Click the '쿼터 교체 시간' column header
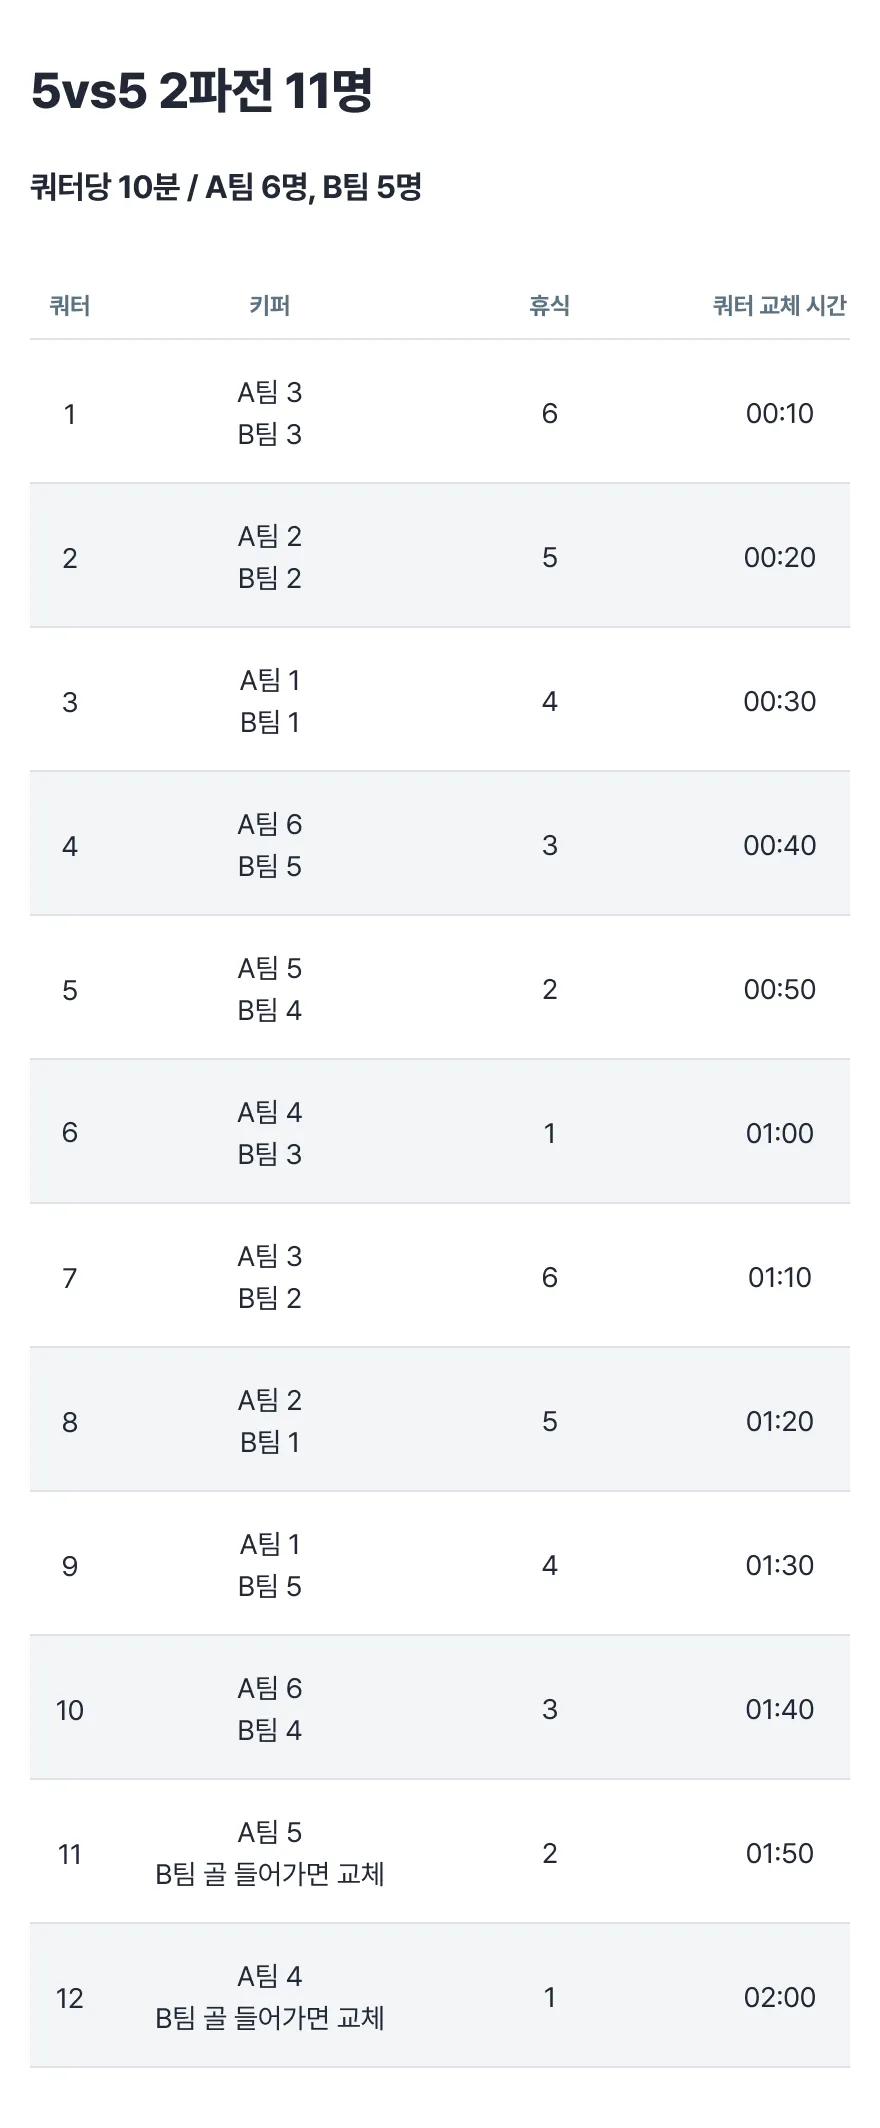 (779, 306)
